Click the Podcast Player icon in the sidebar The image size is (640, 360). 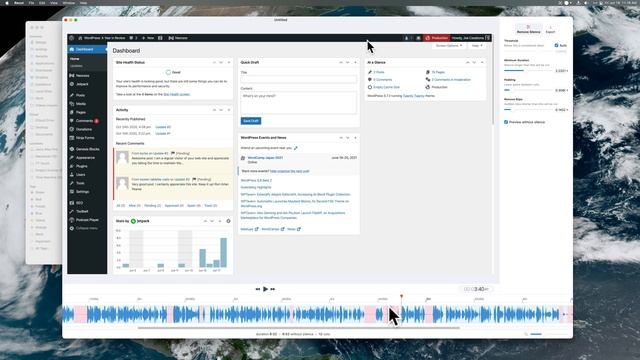(x=72, y=220)
